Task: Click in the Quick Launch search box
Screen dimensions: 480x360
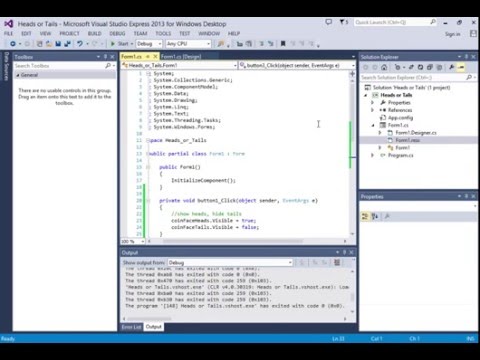Action: click(395, 22)
